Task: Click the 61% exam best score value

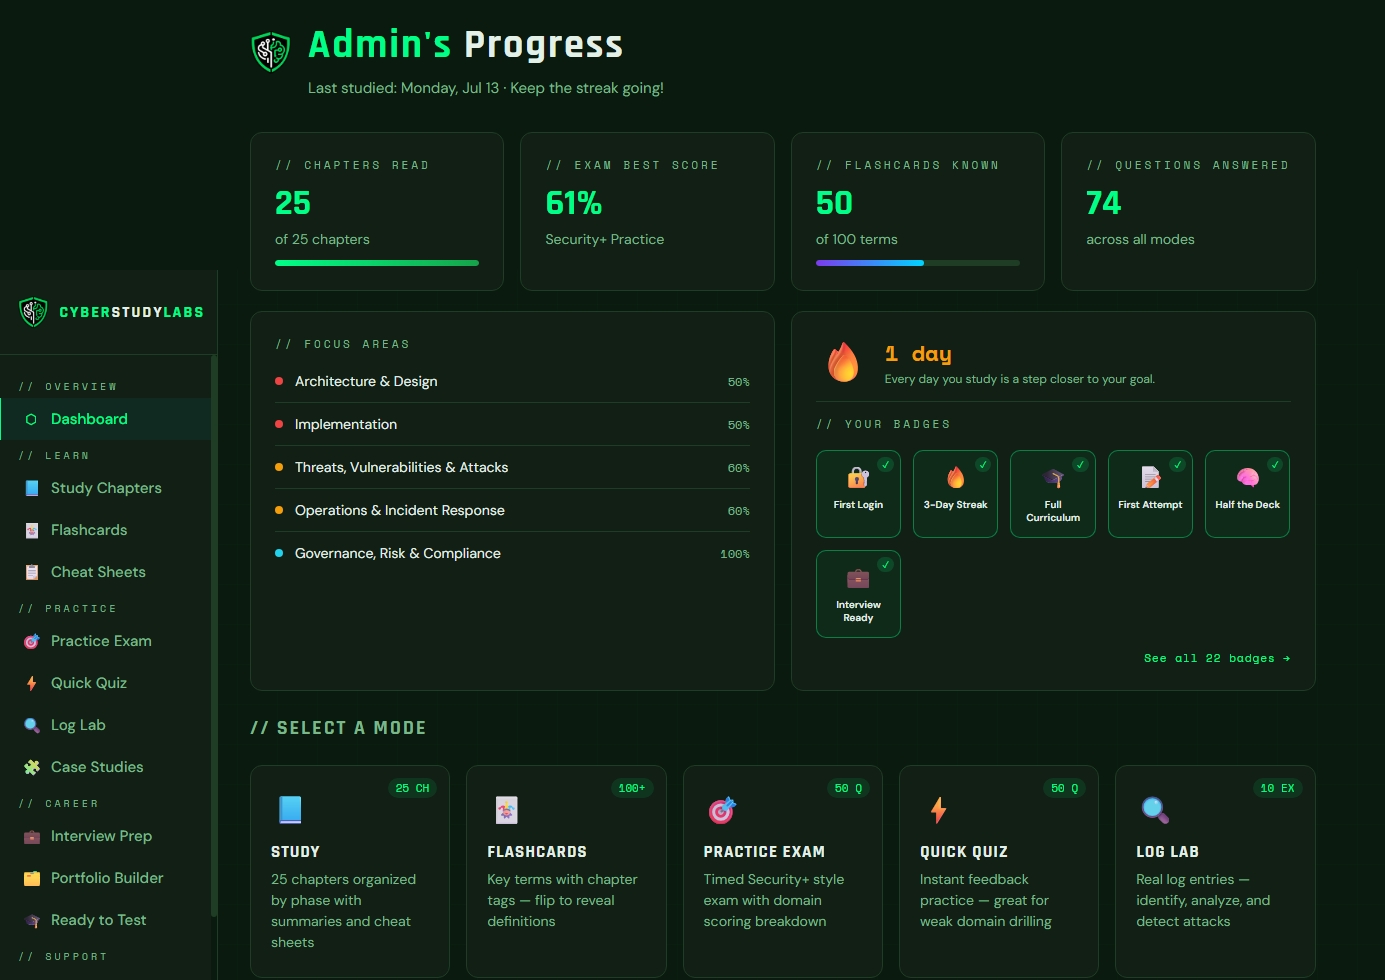Action: click(574, 203)
